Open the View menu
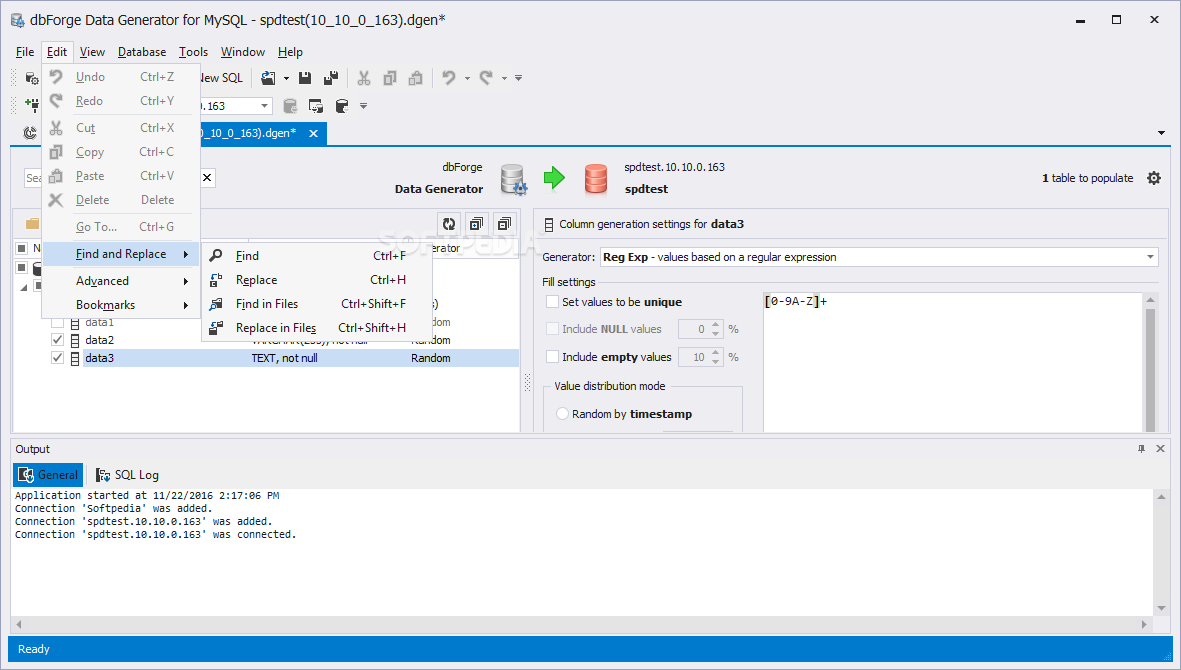 (92, 52)
